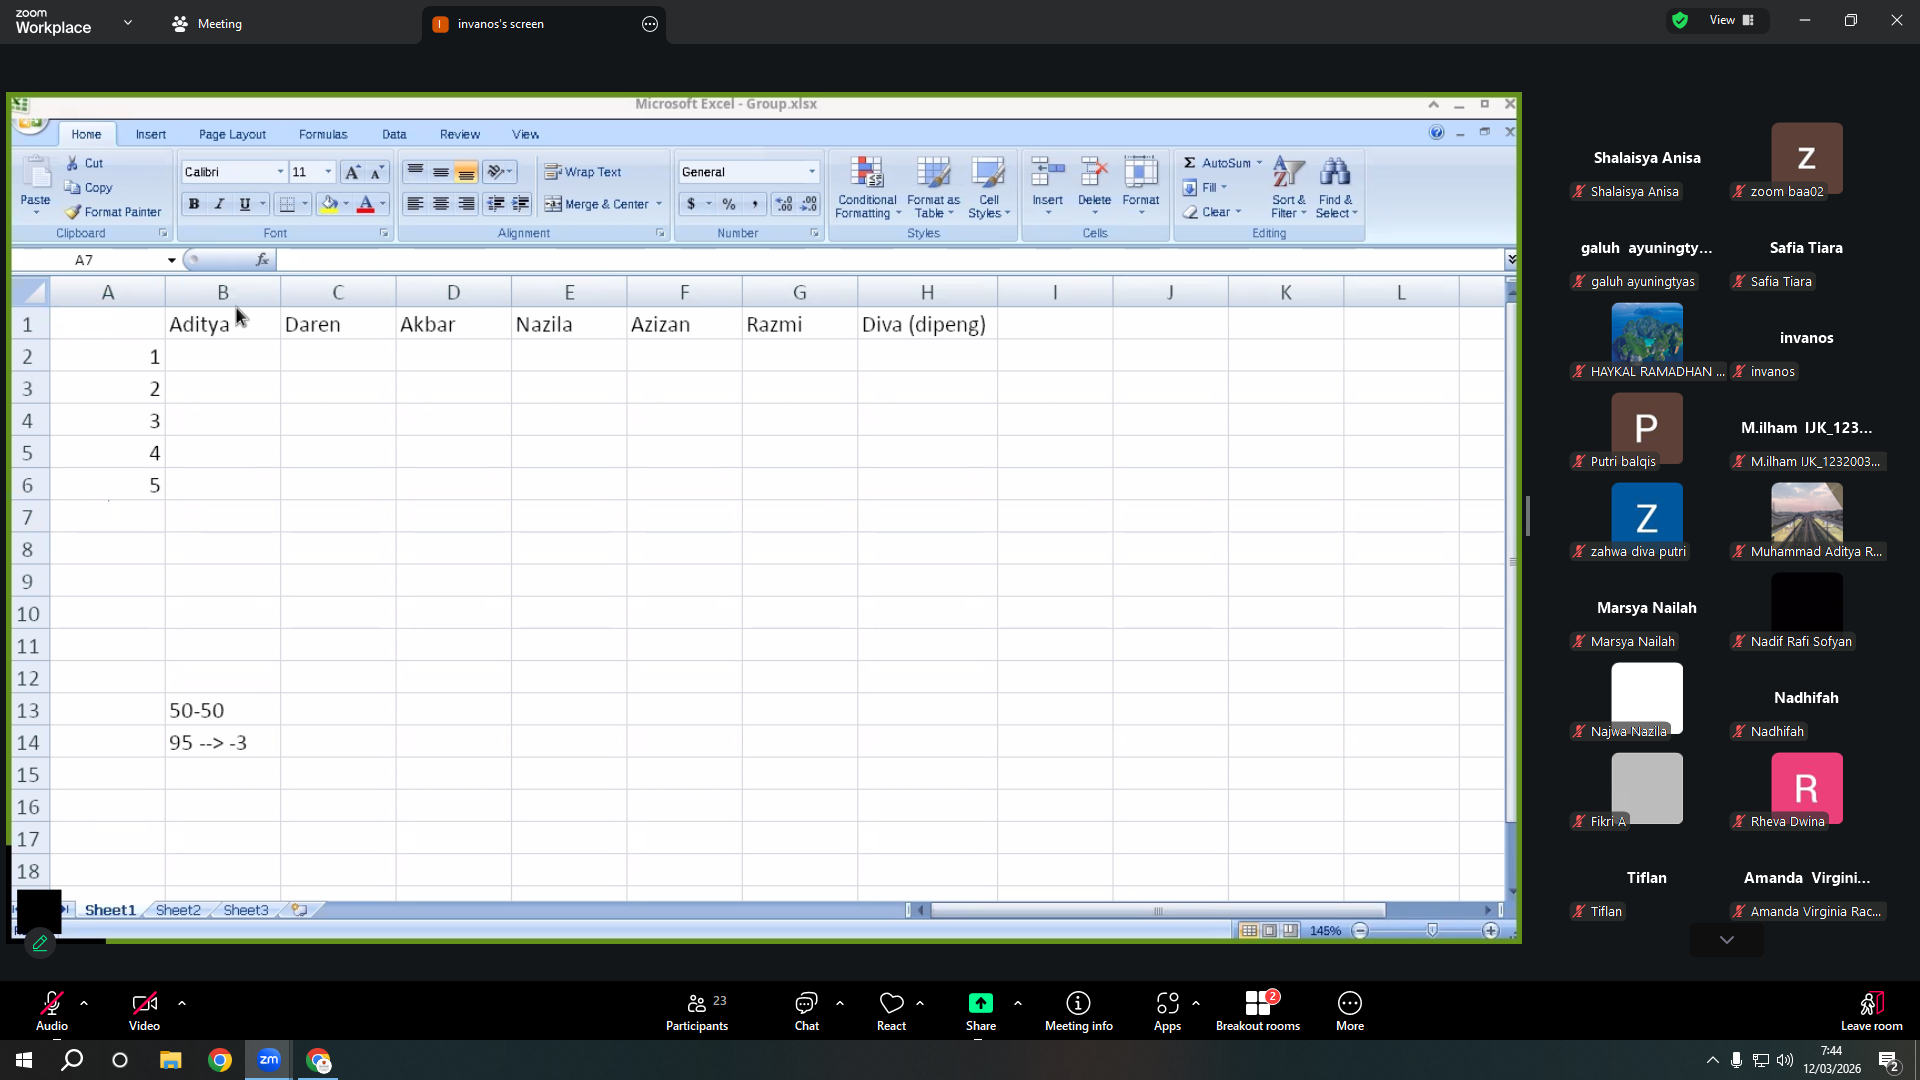The image size is (1920, 1080).
Task: Toggle Bottom Align vertical alignment
Action: (466, 172)
